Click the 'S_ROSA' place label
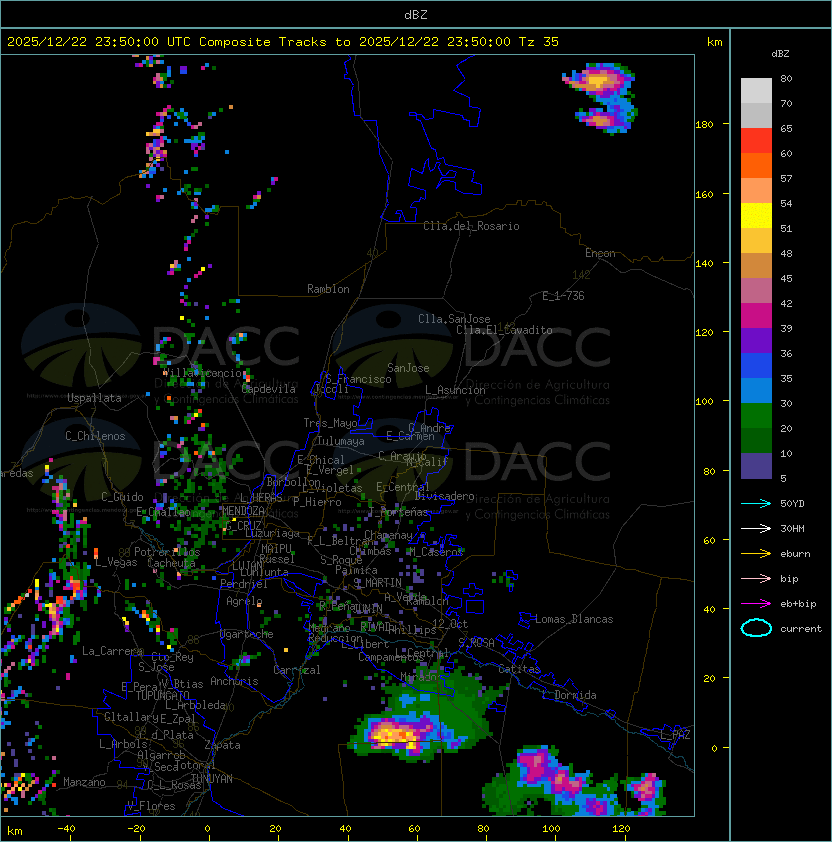Screen dimensions: 832x842 pyautogui.click(x=476, y=643)
